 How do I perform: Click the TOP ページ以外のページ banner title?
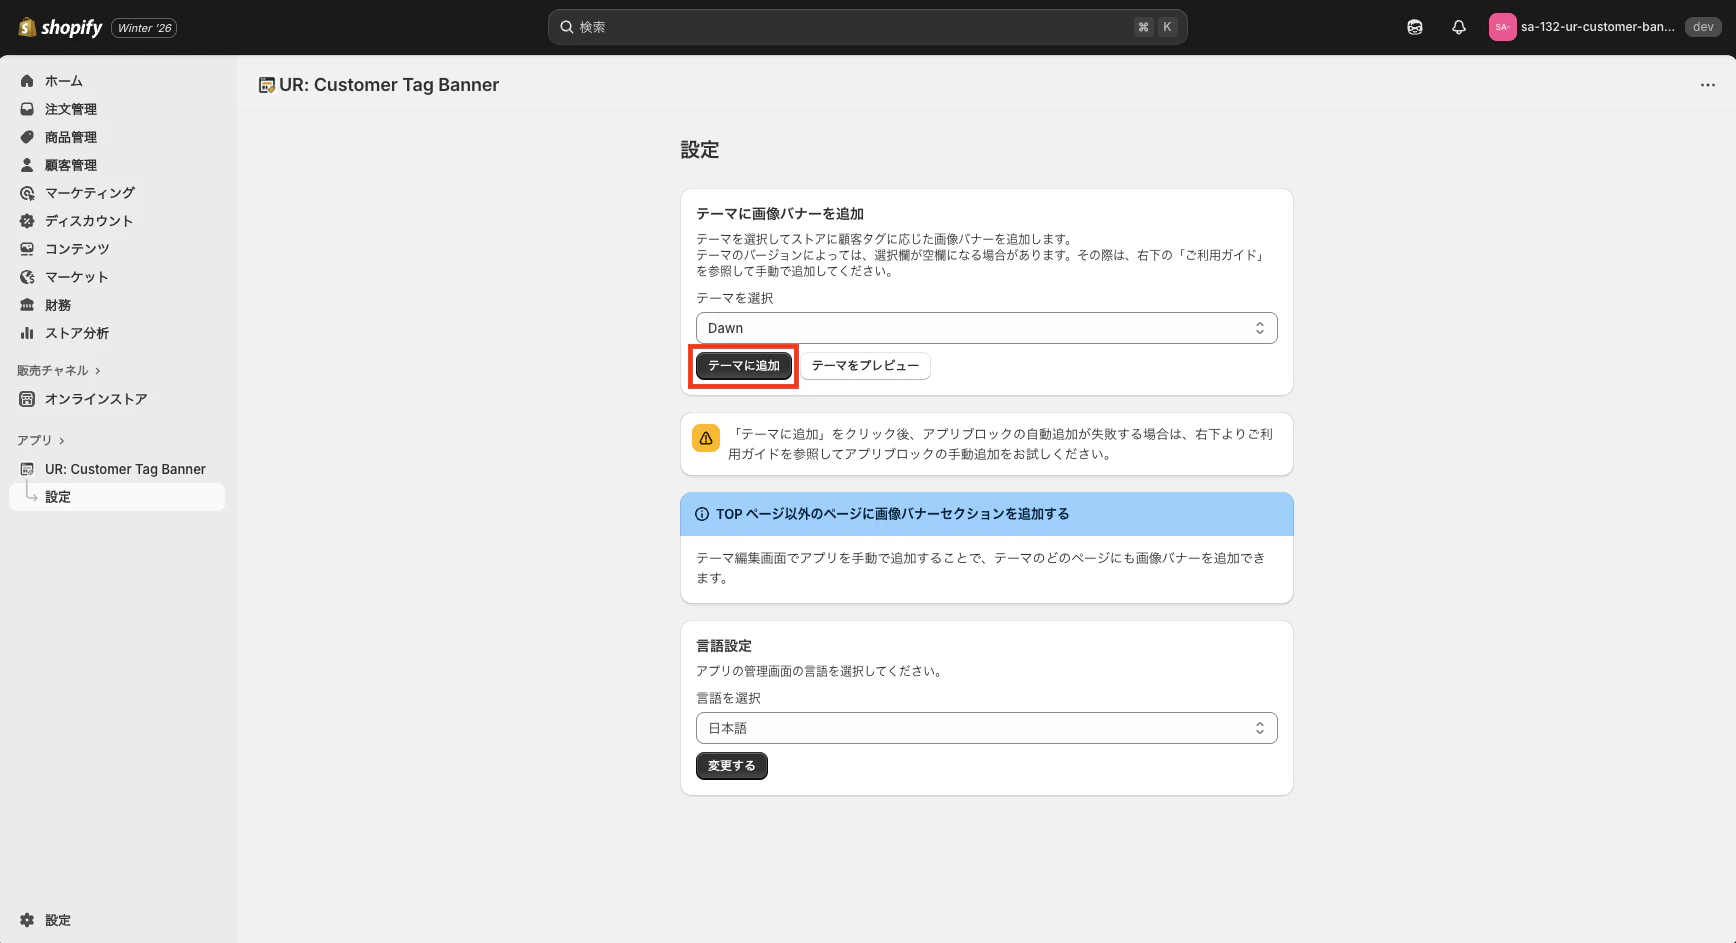[893, 514]
